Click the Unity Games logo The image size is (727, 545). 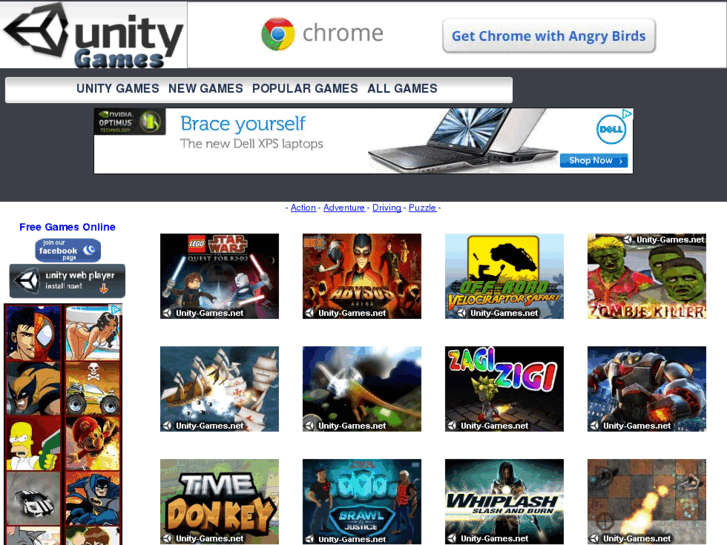(x=94, y=35)
